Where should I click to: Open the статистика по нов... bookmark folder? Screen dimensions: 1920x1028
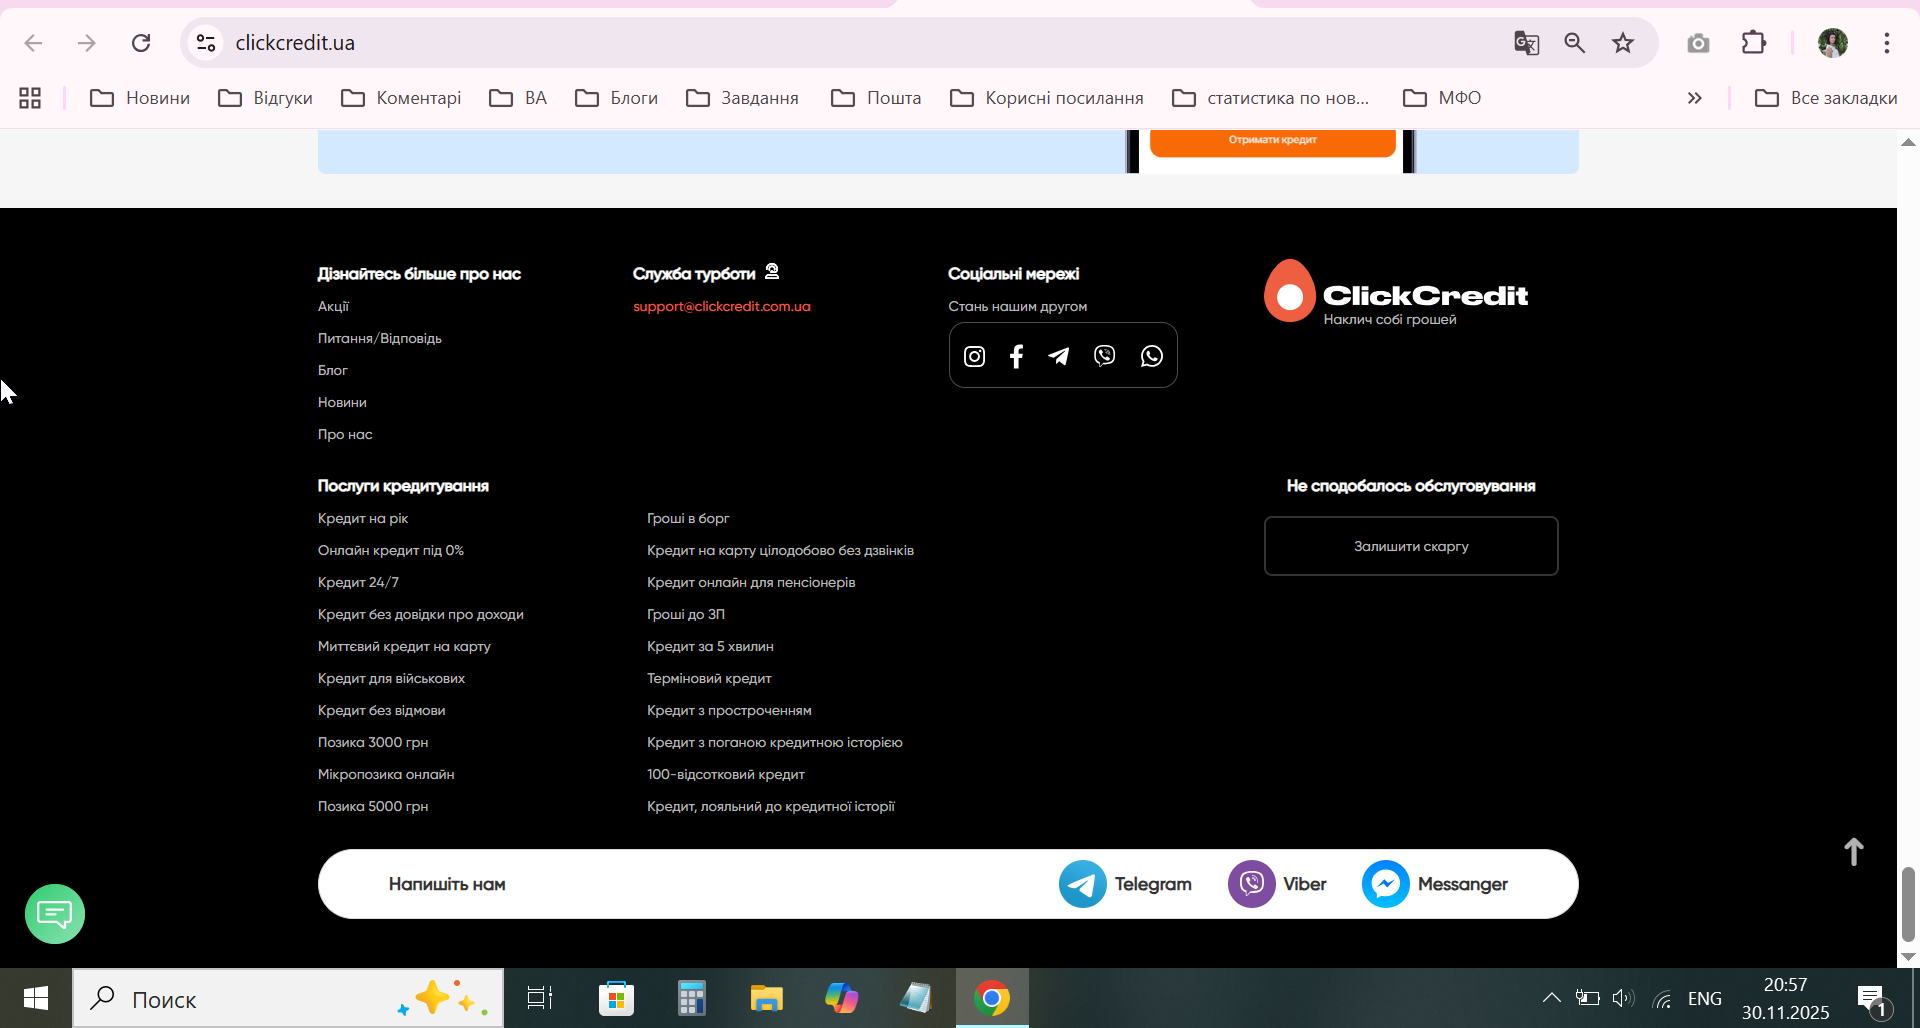coord(1271,98)
